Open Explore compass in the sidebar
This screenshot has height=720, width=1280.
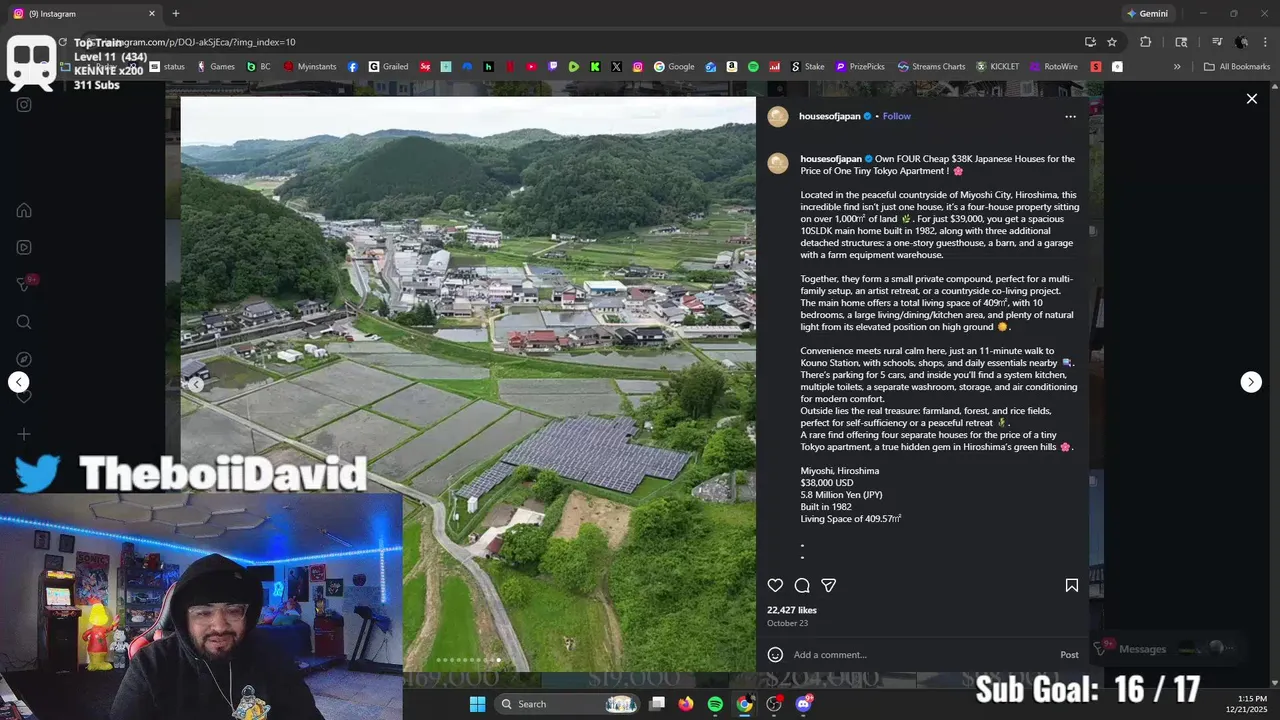pos(24,359)
